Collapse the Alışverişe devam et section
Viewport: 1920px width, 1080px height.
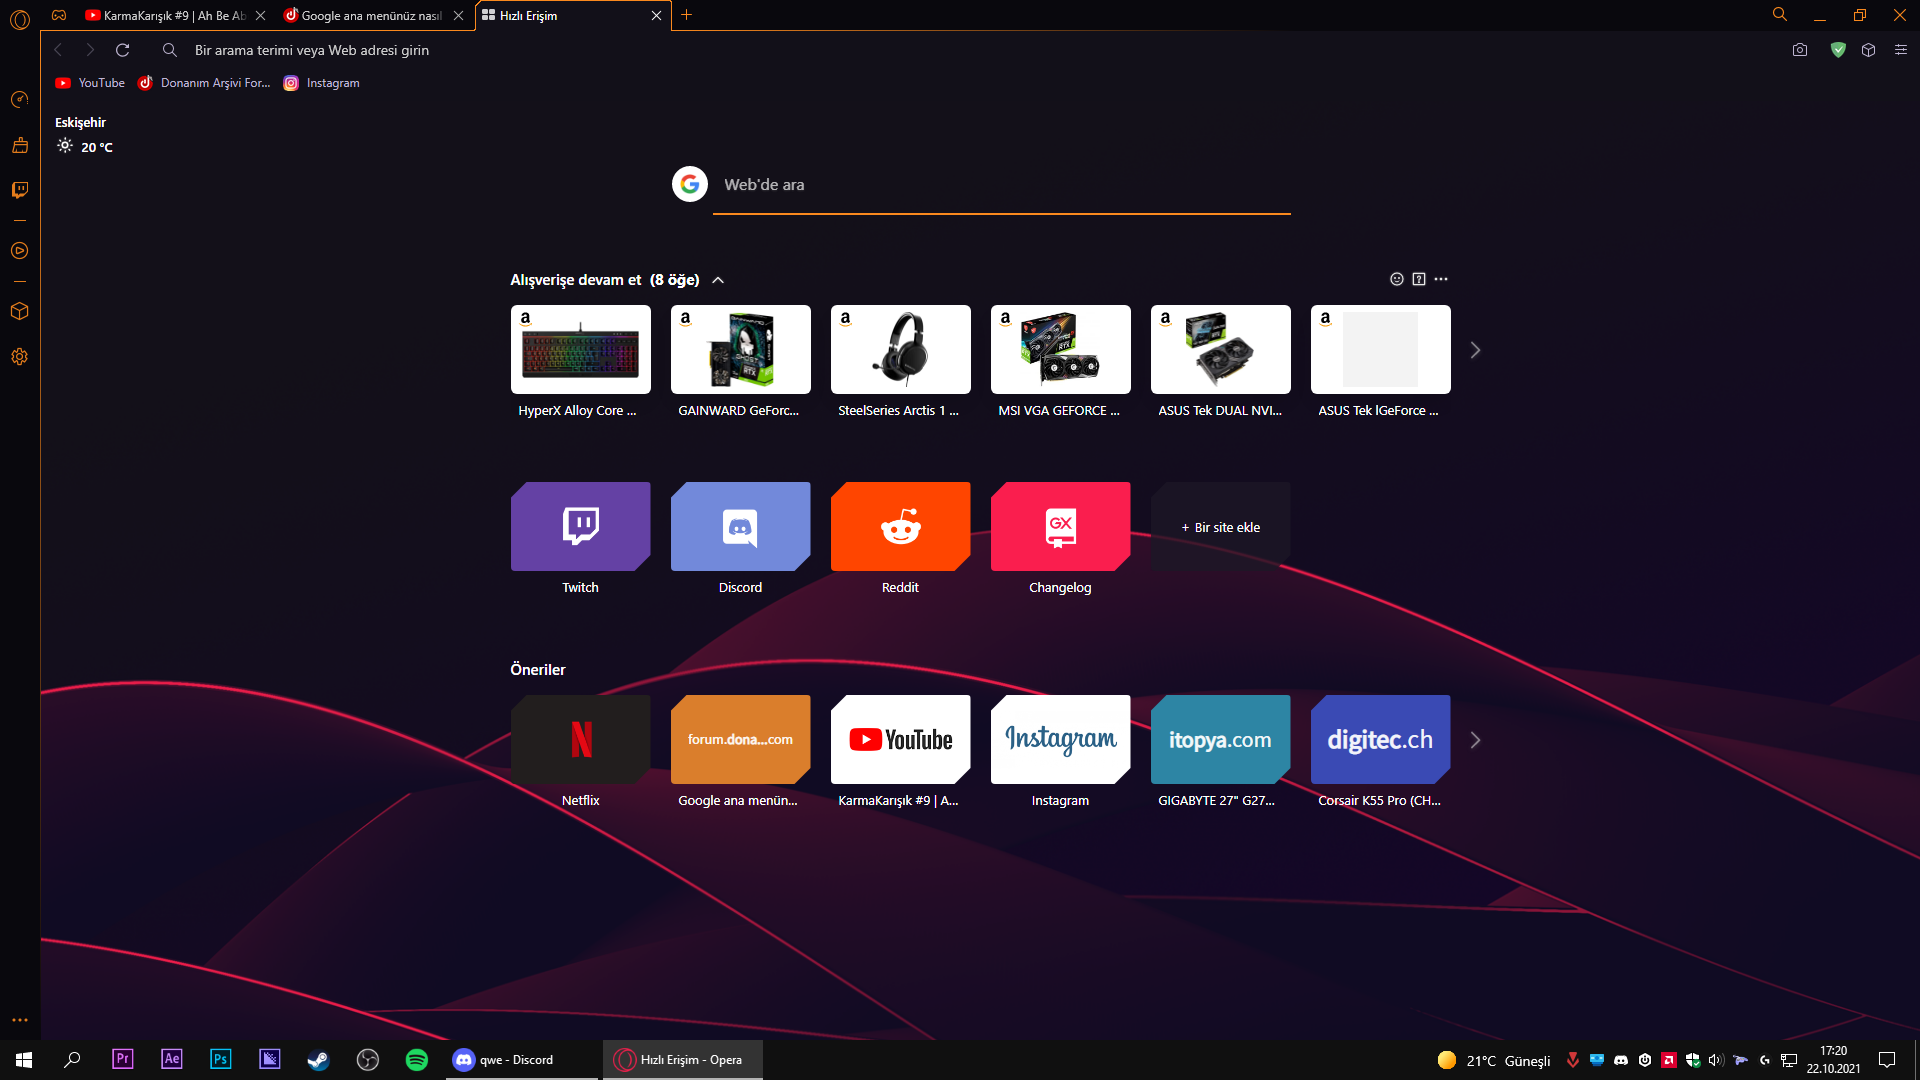pyautogui.click(x=718, y=280)
